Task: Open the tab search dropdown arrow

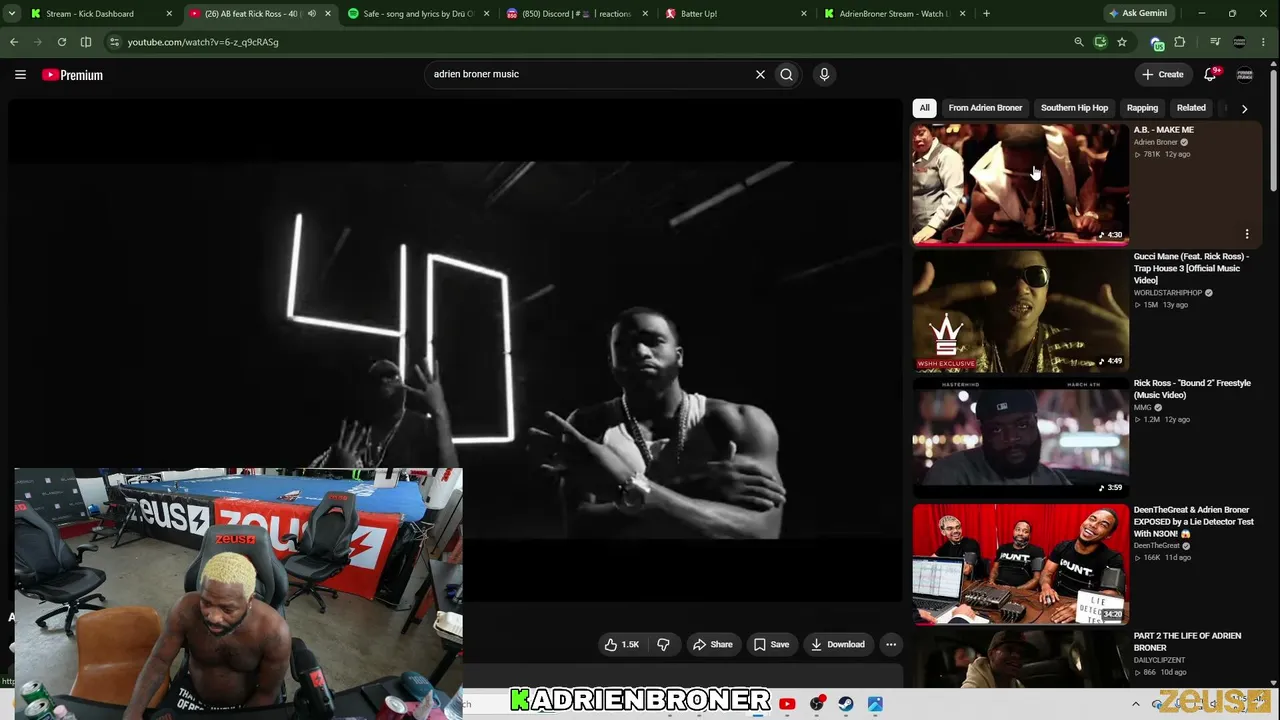Action: click(12, 14)
